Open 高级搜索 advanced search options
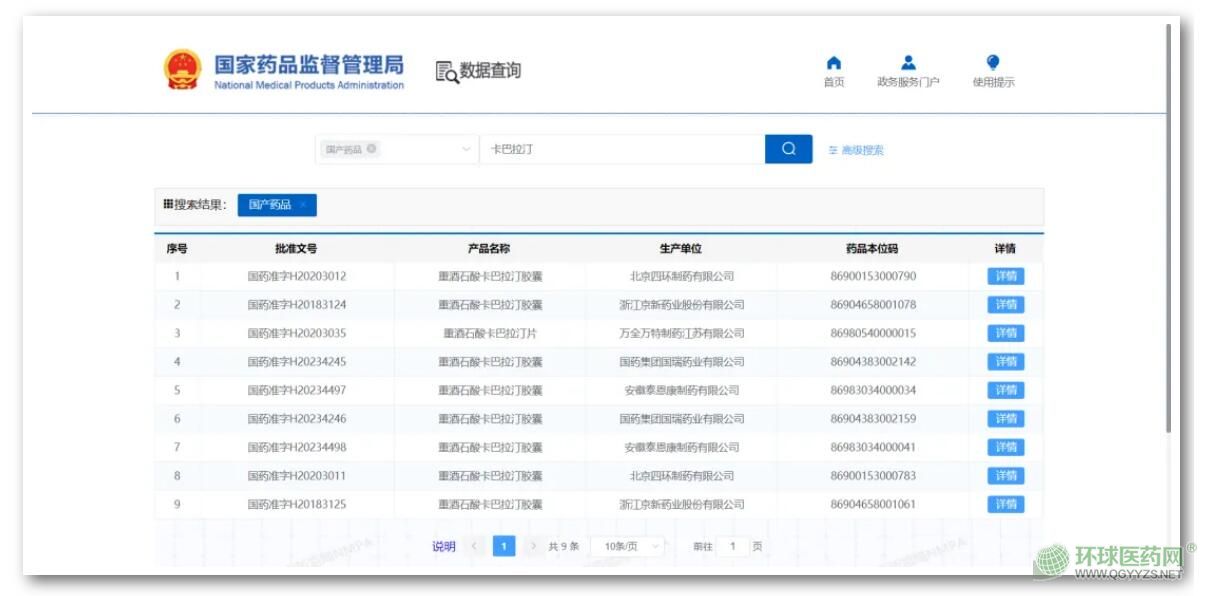 click(x=856, y=150)
